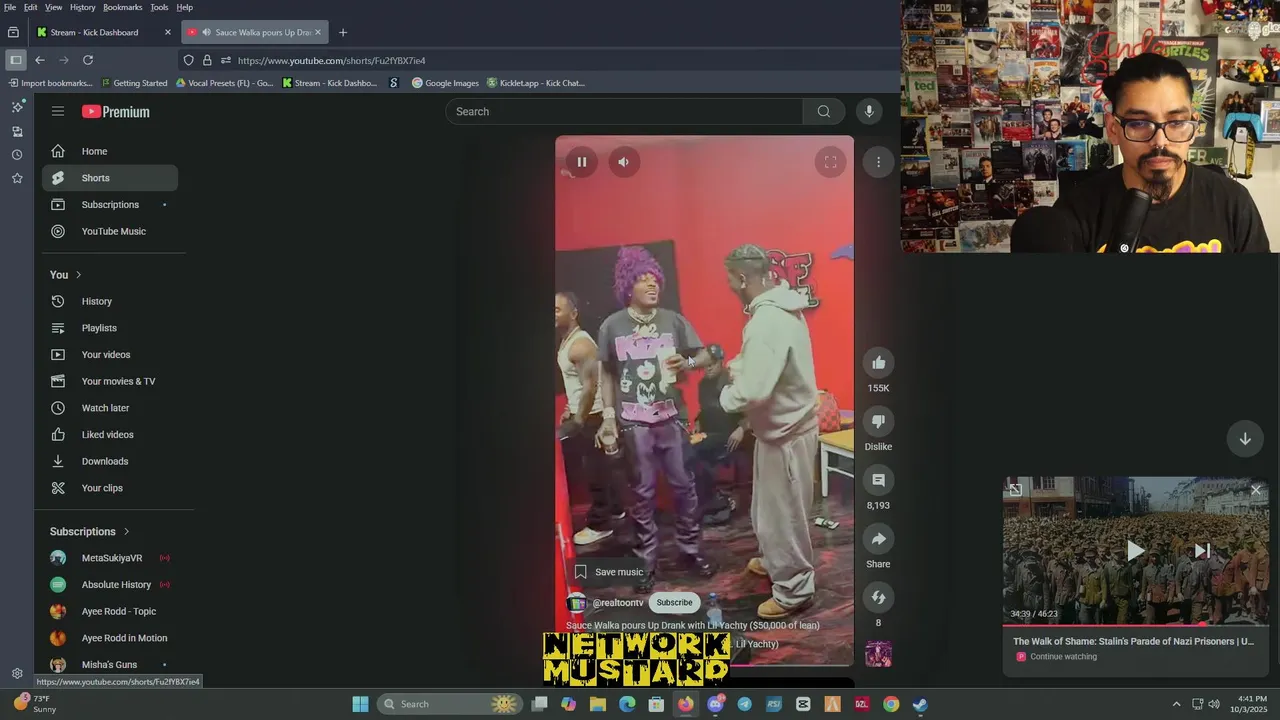
Task: Go to YouTube Premium home logo
Action: coord(116,112)
